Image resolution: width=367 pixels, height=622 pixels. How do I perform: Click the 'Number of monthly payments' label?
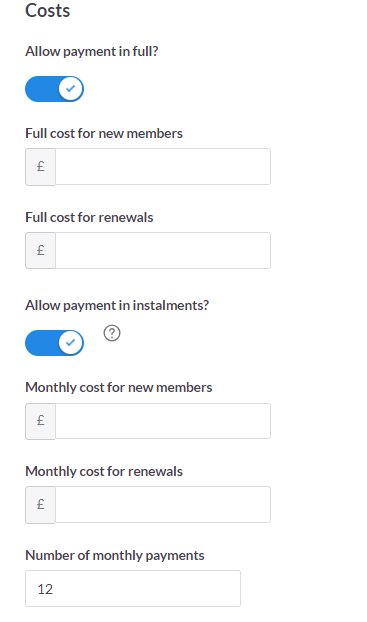tap(115, 555)
